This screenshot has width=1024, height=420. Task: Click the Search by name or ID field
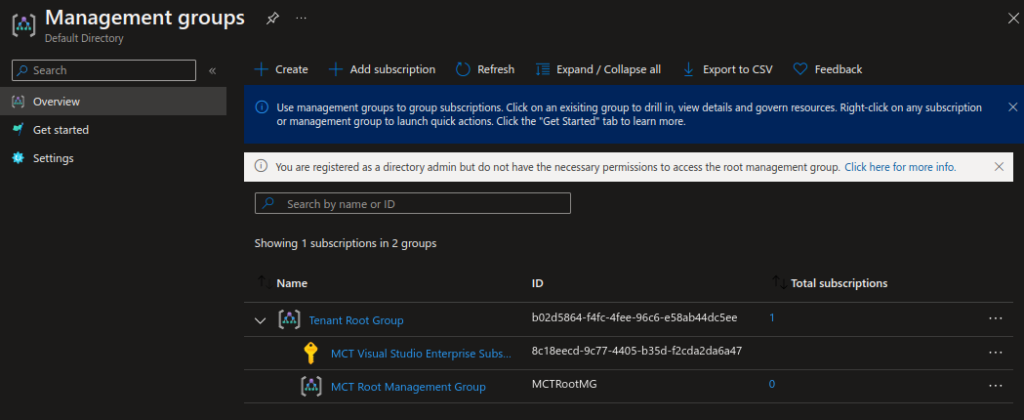point(413,203)
